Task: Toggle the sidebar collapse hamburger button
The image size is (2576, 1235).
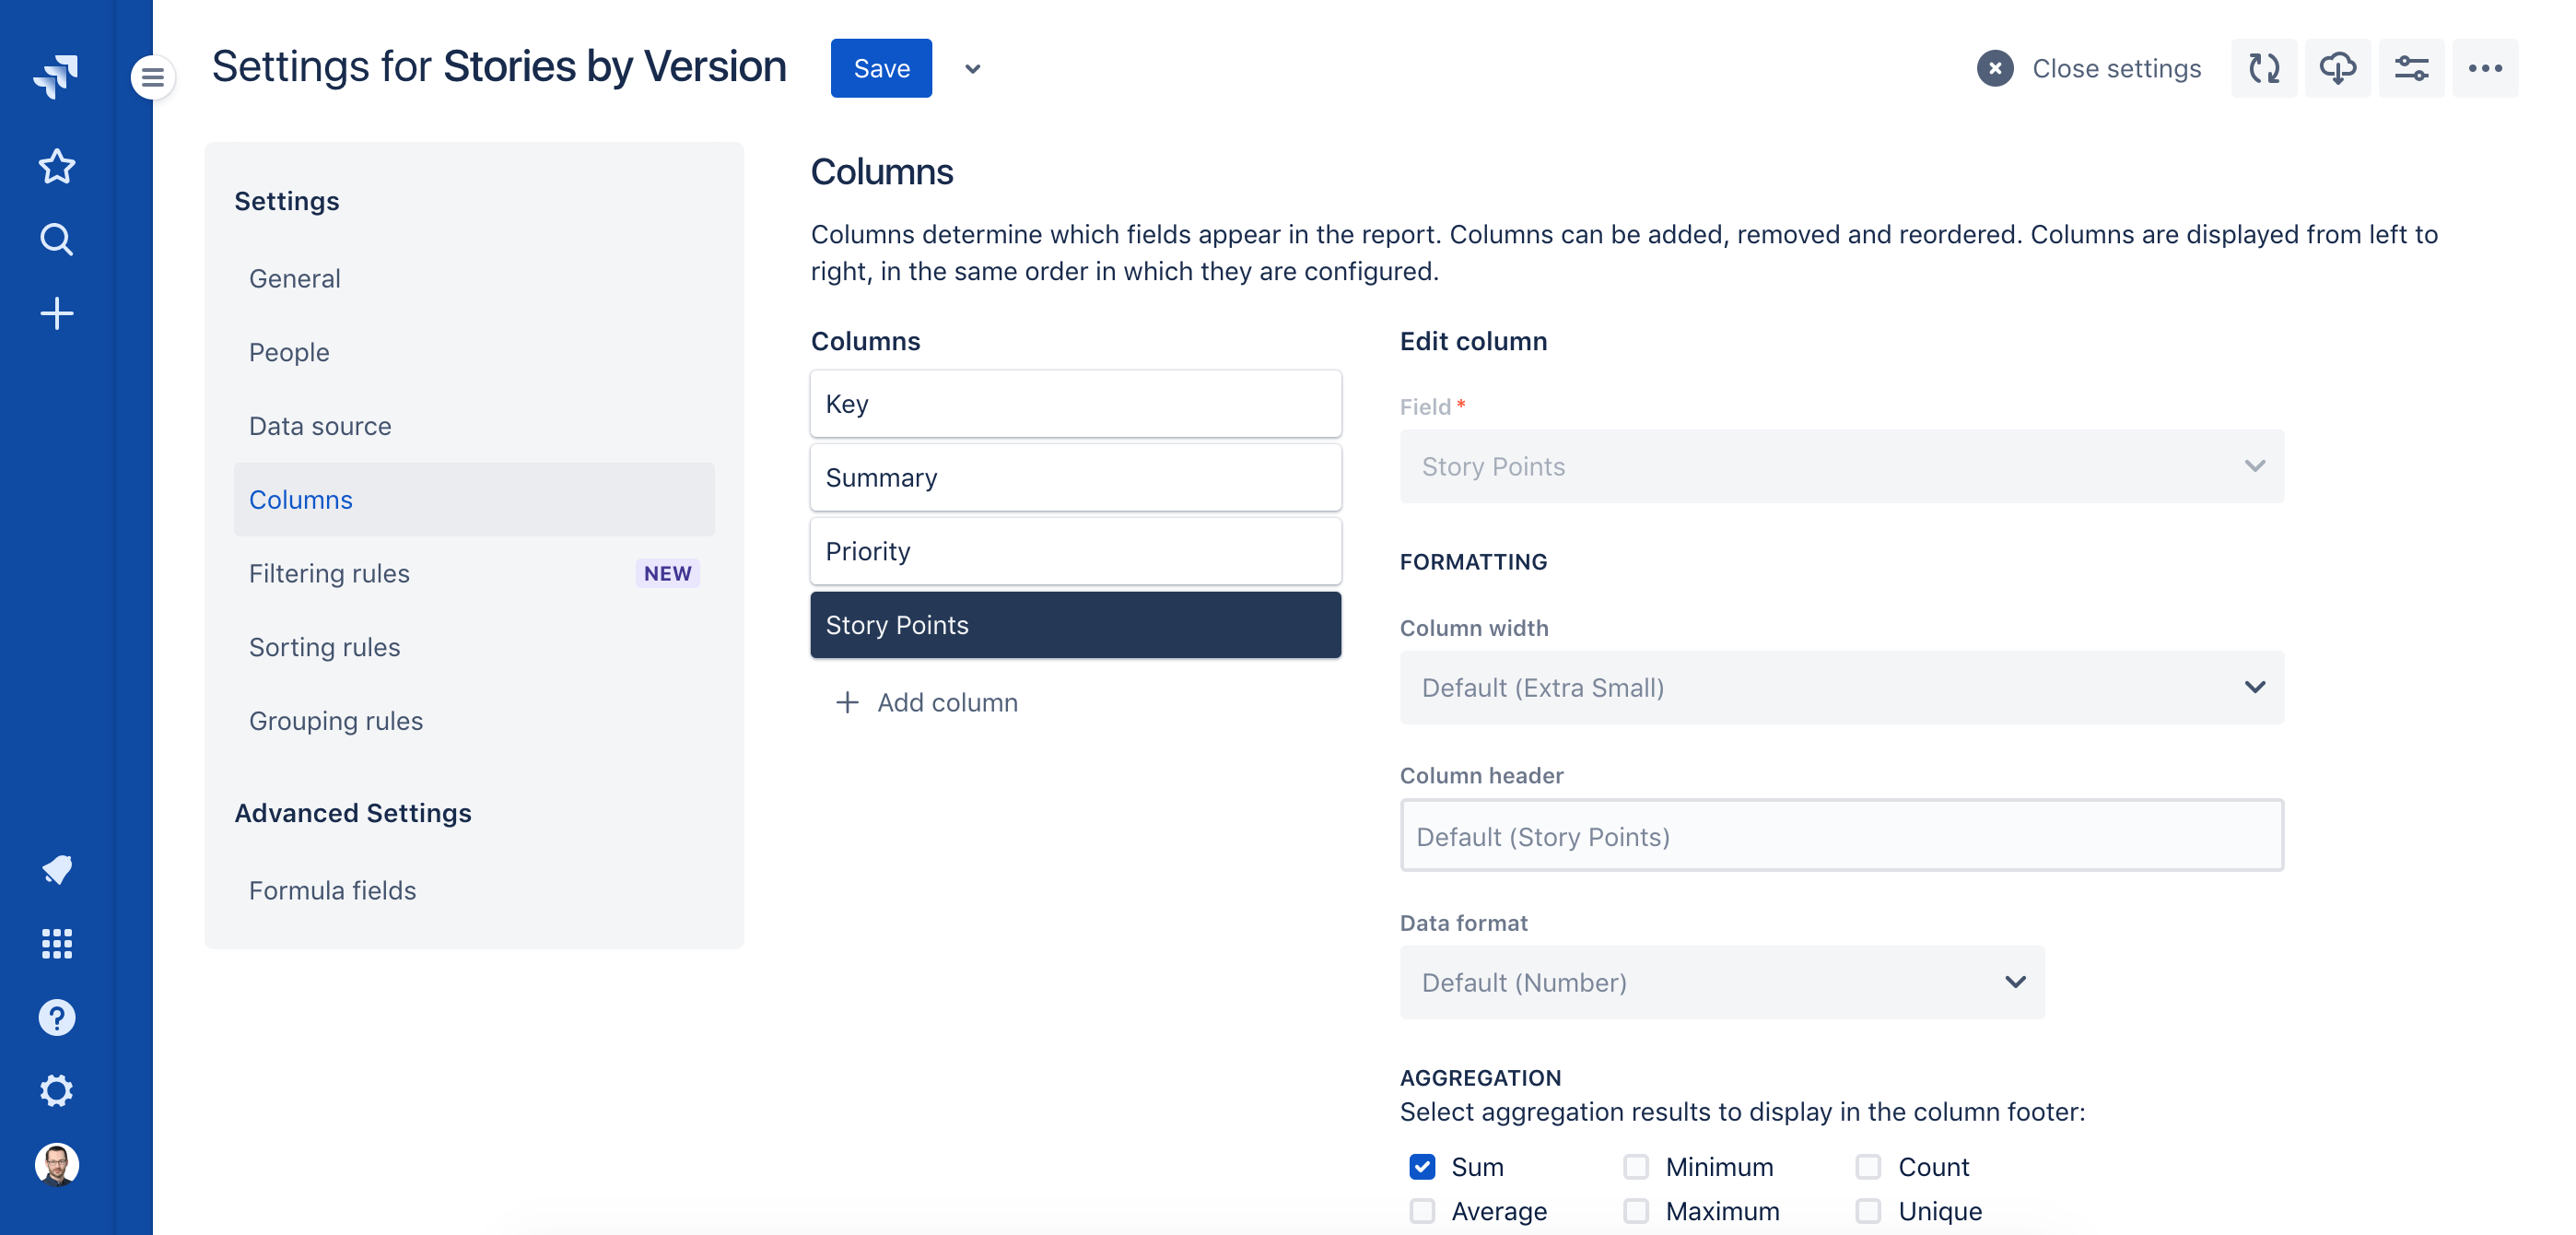Action: (152, 76)
